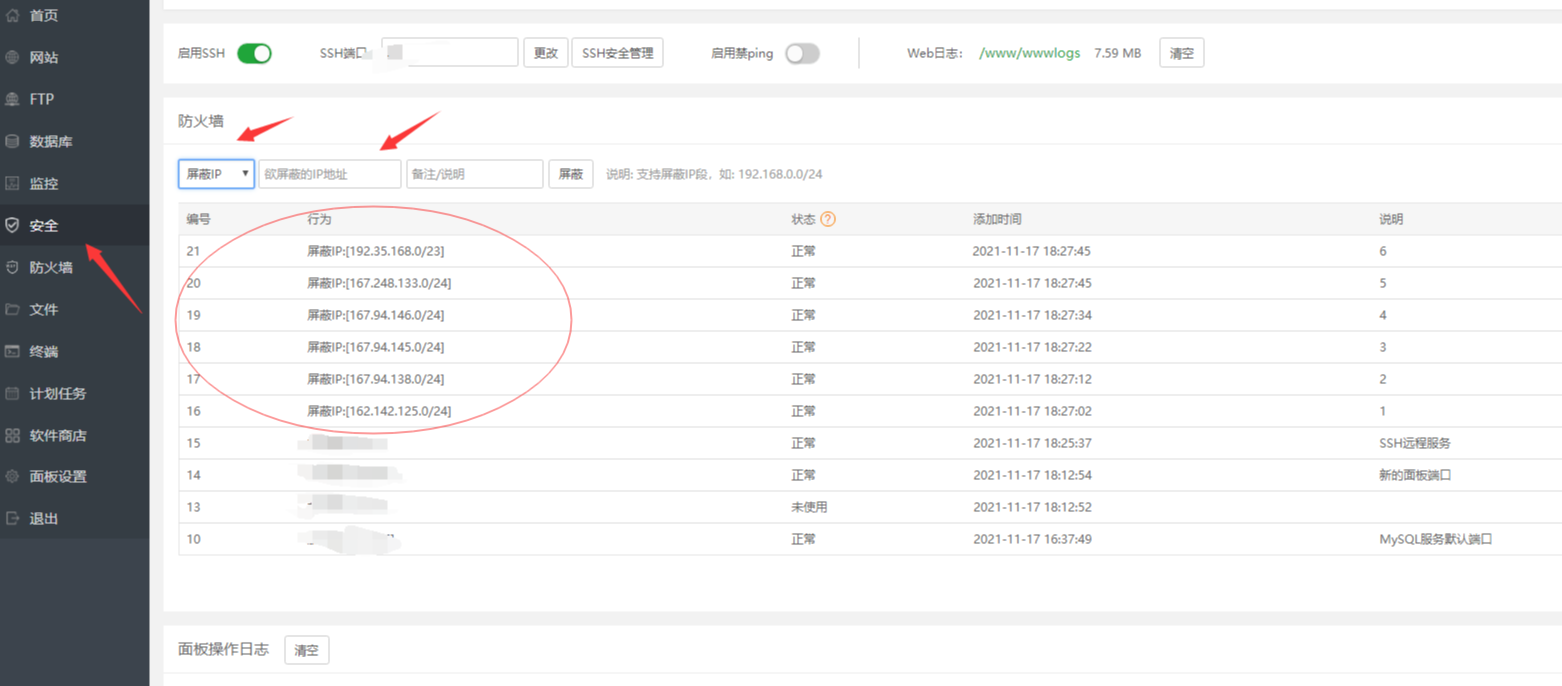The image size is (1562, 686).
Task: Click the 7.59 MB log size text
Action: coord(1117,53)
